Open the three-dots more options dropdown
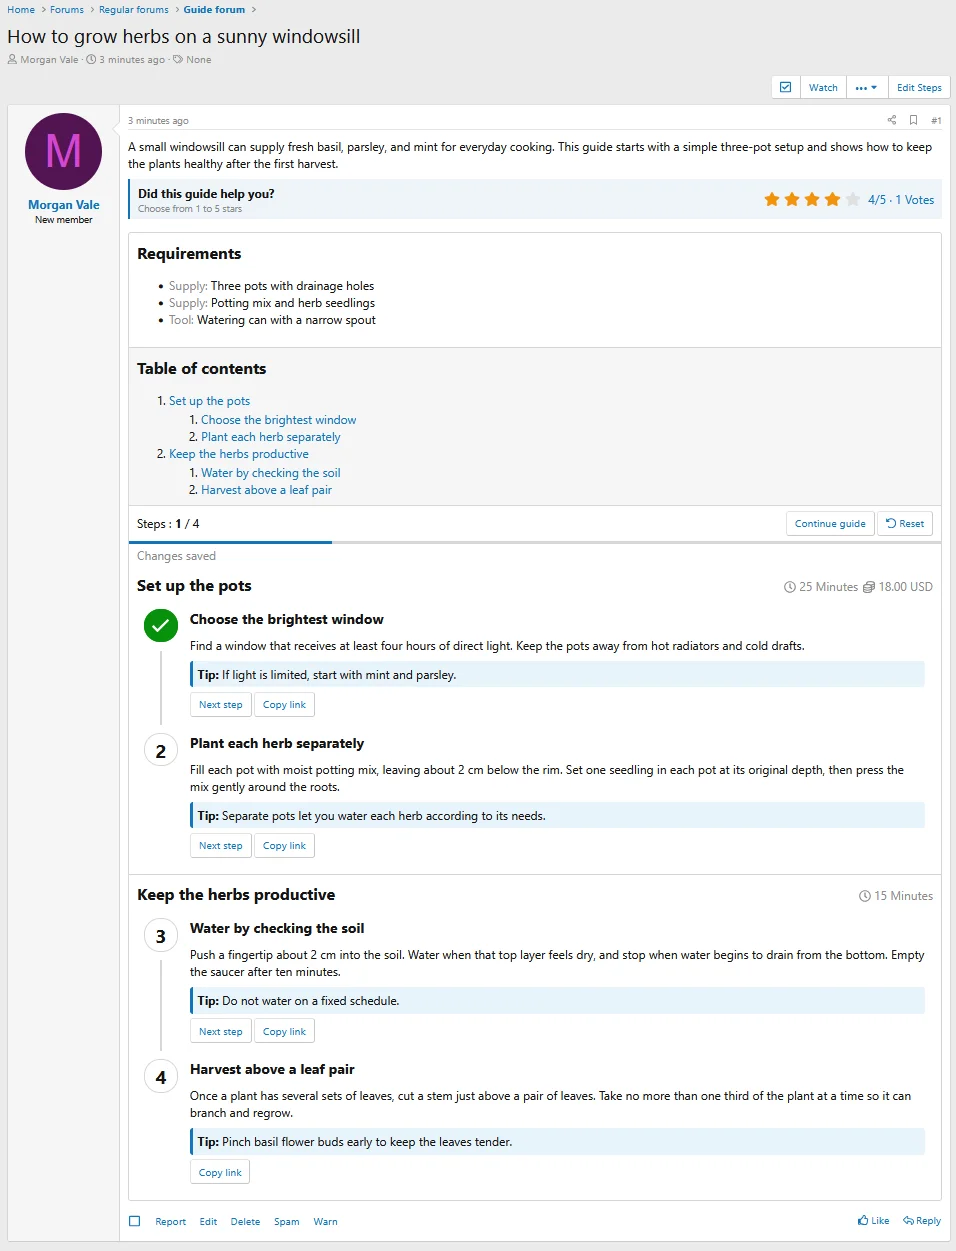The width and height of the screenshot is (956, 1251). (866, 87)
